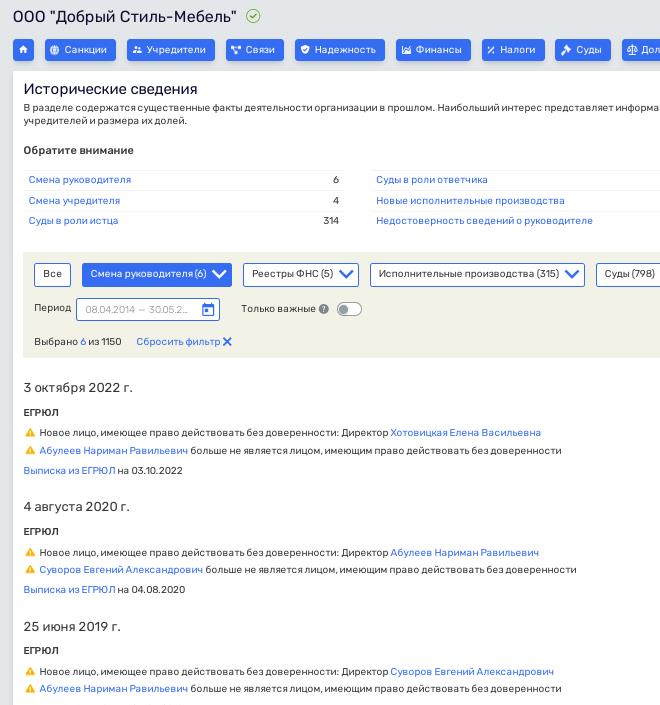Open the Суды tab
Viewport: 660px width, 705px height.
tap(583, 49)
